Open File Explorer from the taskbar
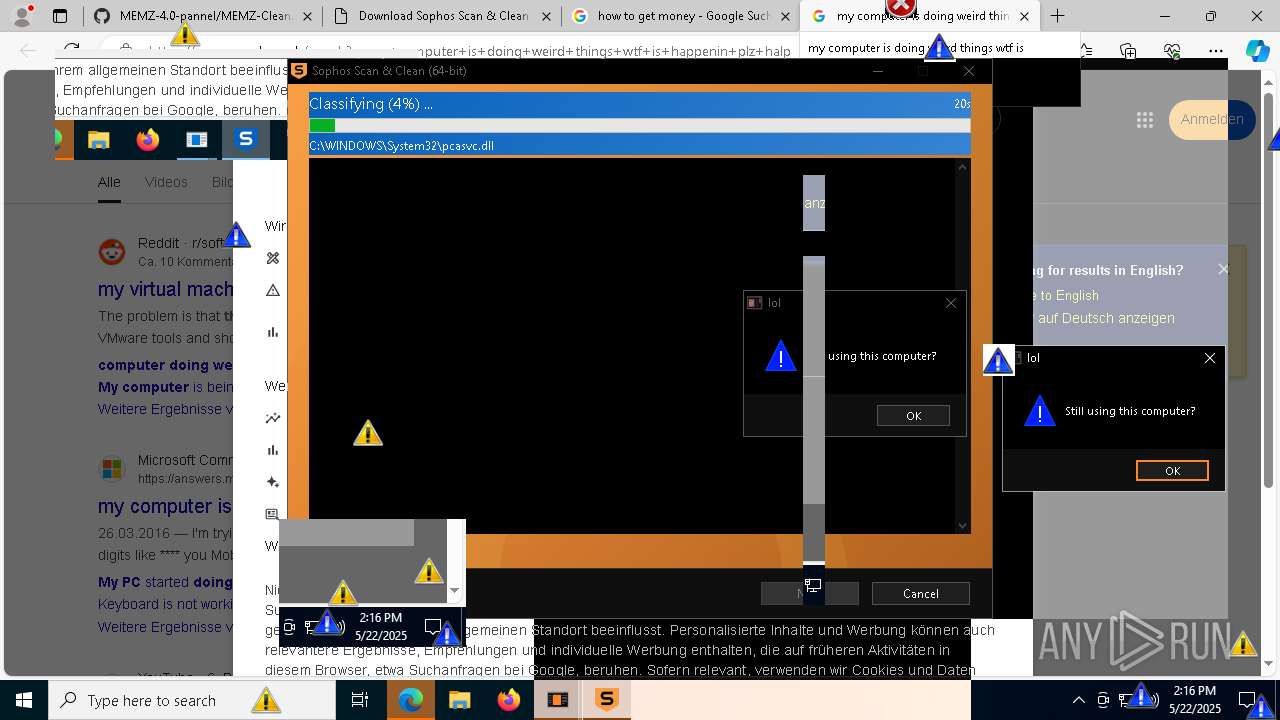 tap(459, 700)
